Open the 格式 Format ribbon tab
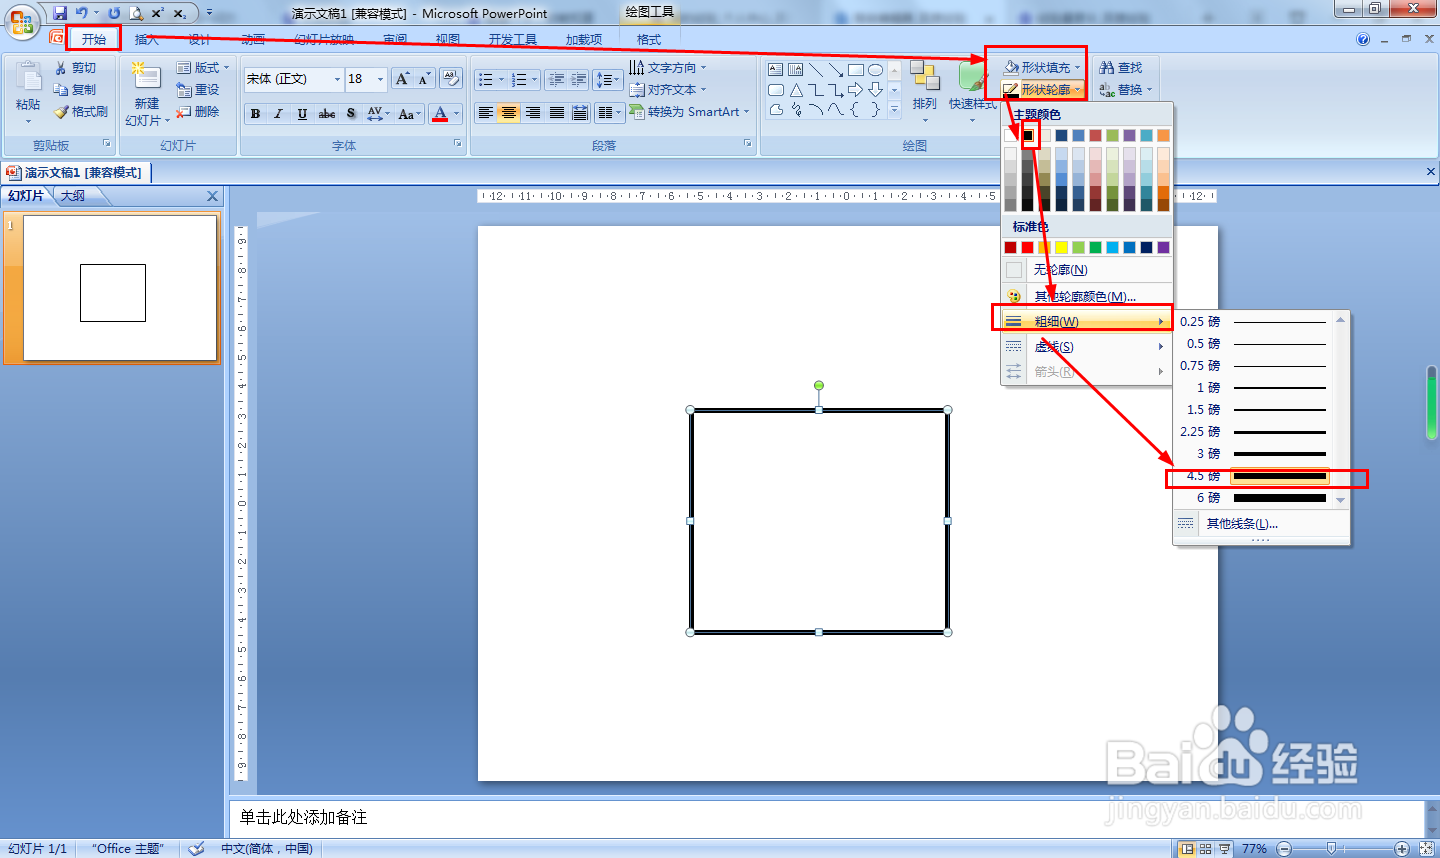1440x858 pixels. click(x=649, y=40)
